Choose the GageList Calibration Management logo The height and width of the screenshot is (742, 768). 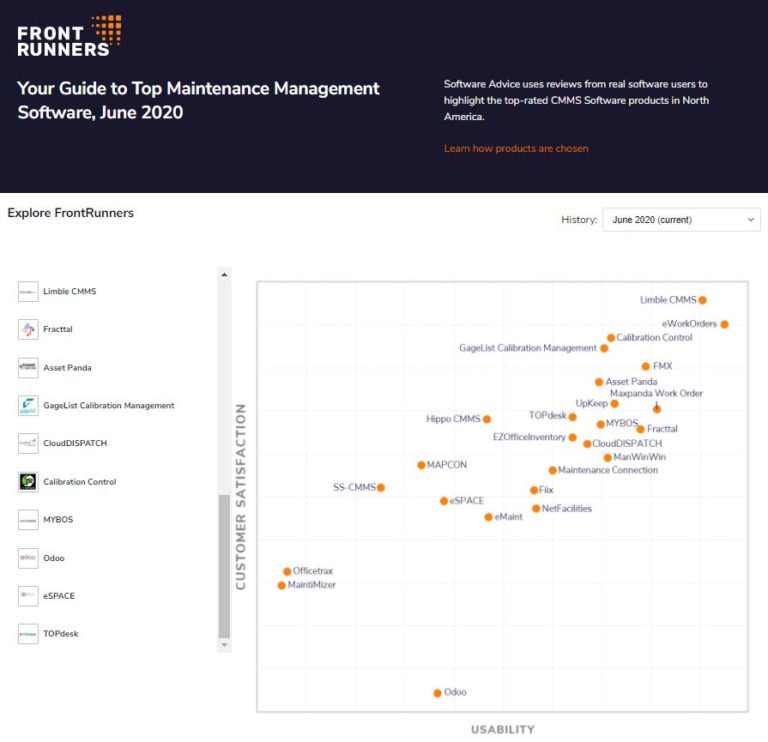point(28,406)
